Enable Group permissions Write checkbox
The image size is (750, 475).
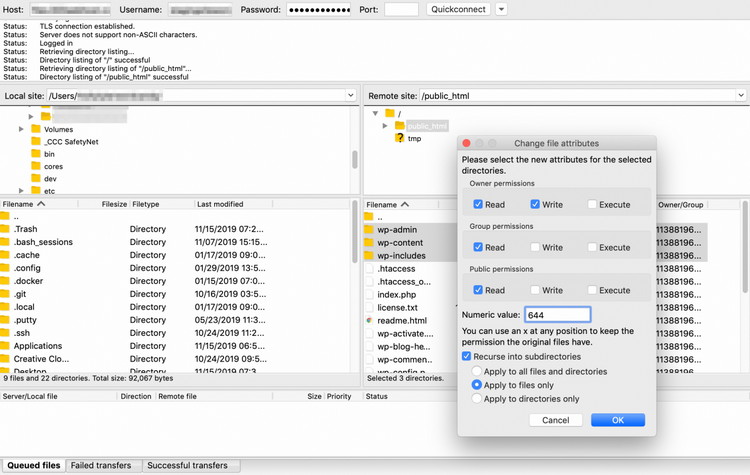[x=535, y=247]
